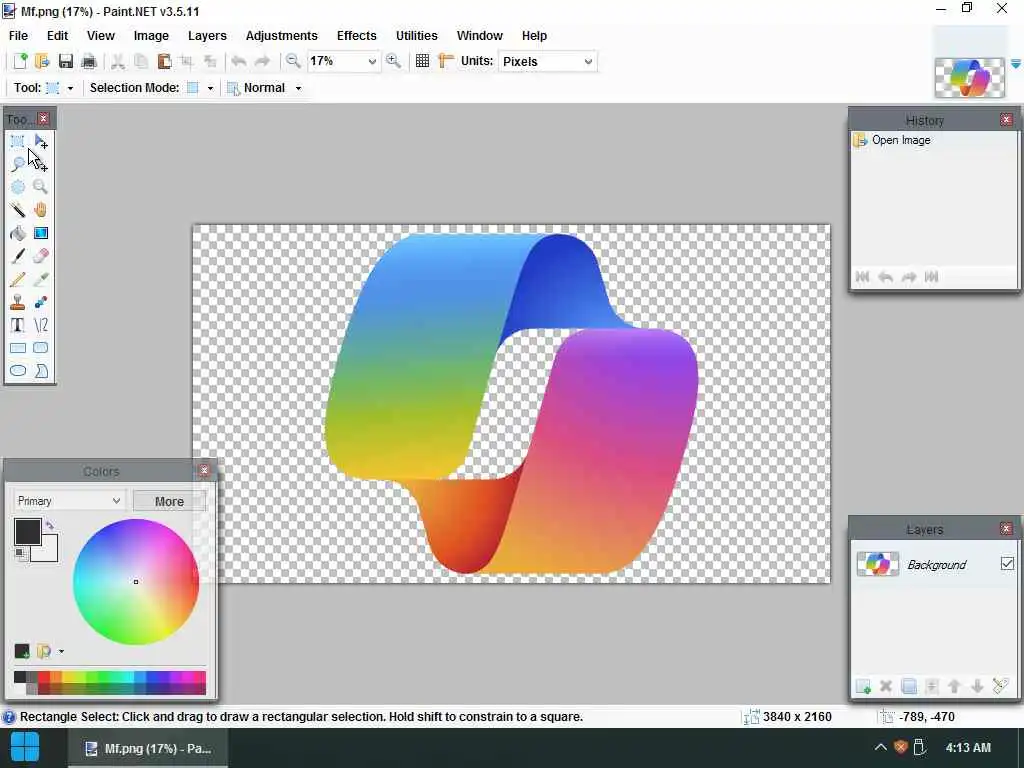Screen dimensions: 1024x768
Task: Select the Text tool
Action: pyautogui.click(x=18, y=325)
